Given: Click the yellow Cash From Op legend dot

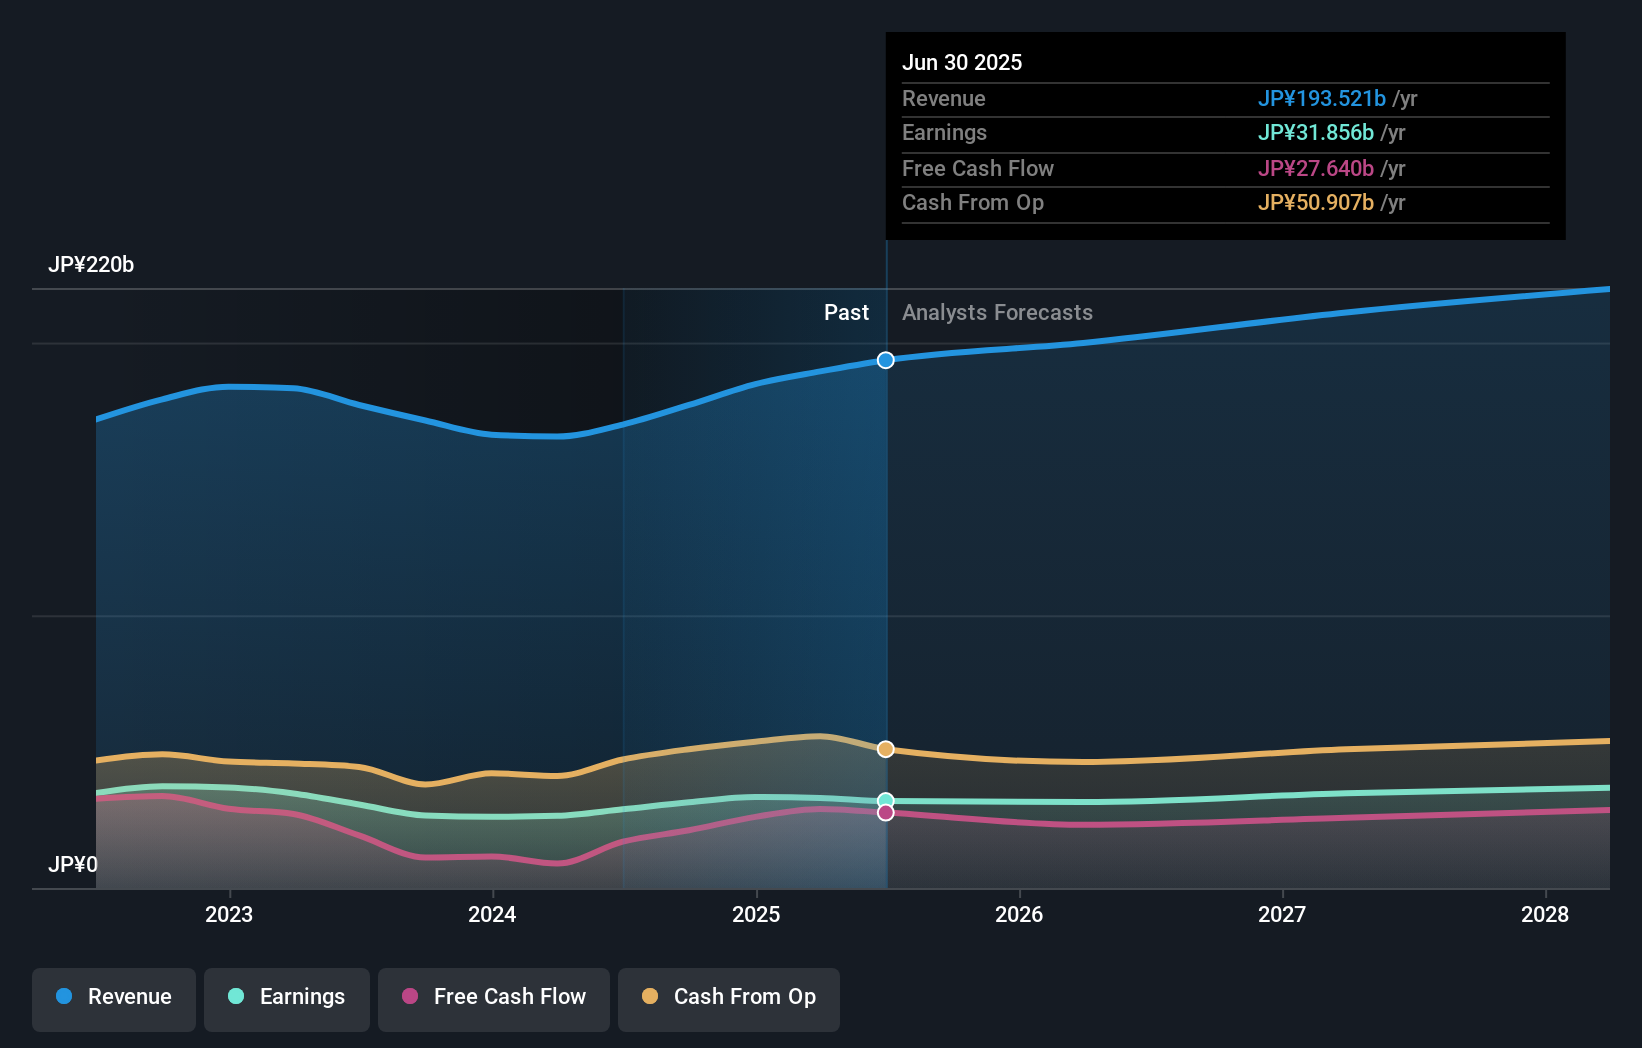Looking at the screenshot, I should tap(651, 997).
